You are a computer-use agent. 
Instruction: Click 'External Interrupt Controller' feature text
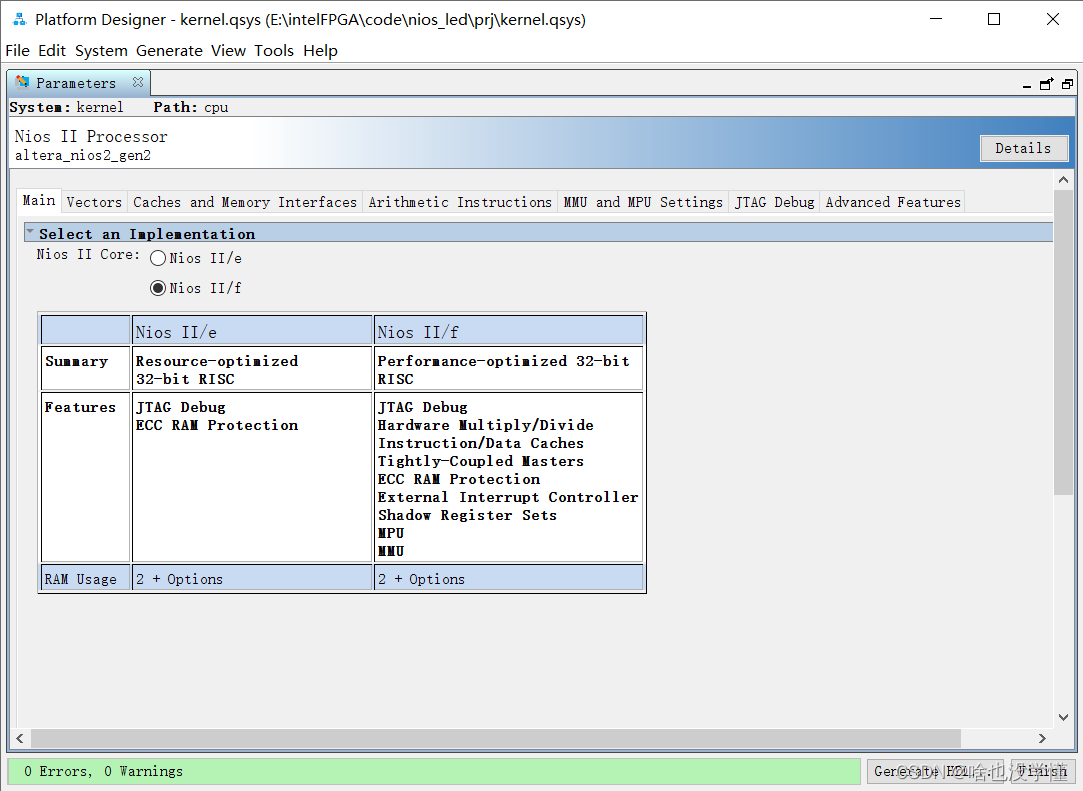tap(508, 497)
